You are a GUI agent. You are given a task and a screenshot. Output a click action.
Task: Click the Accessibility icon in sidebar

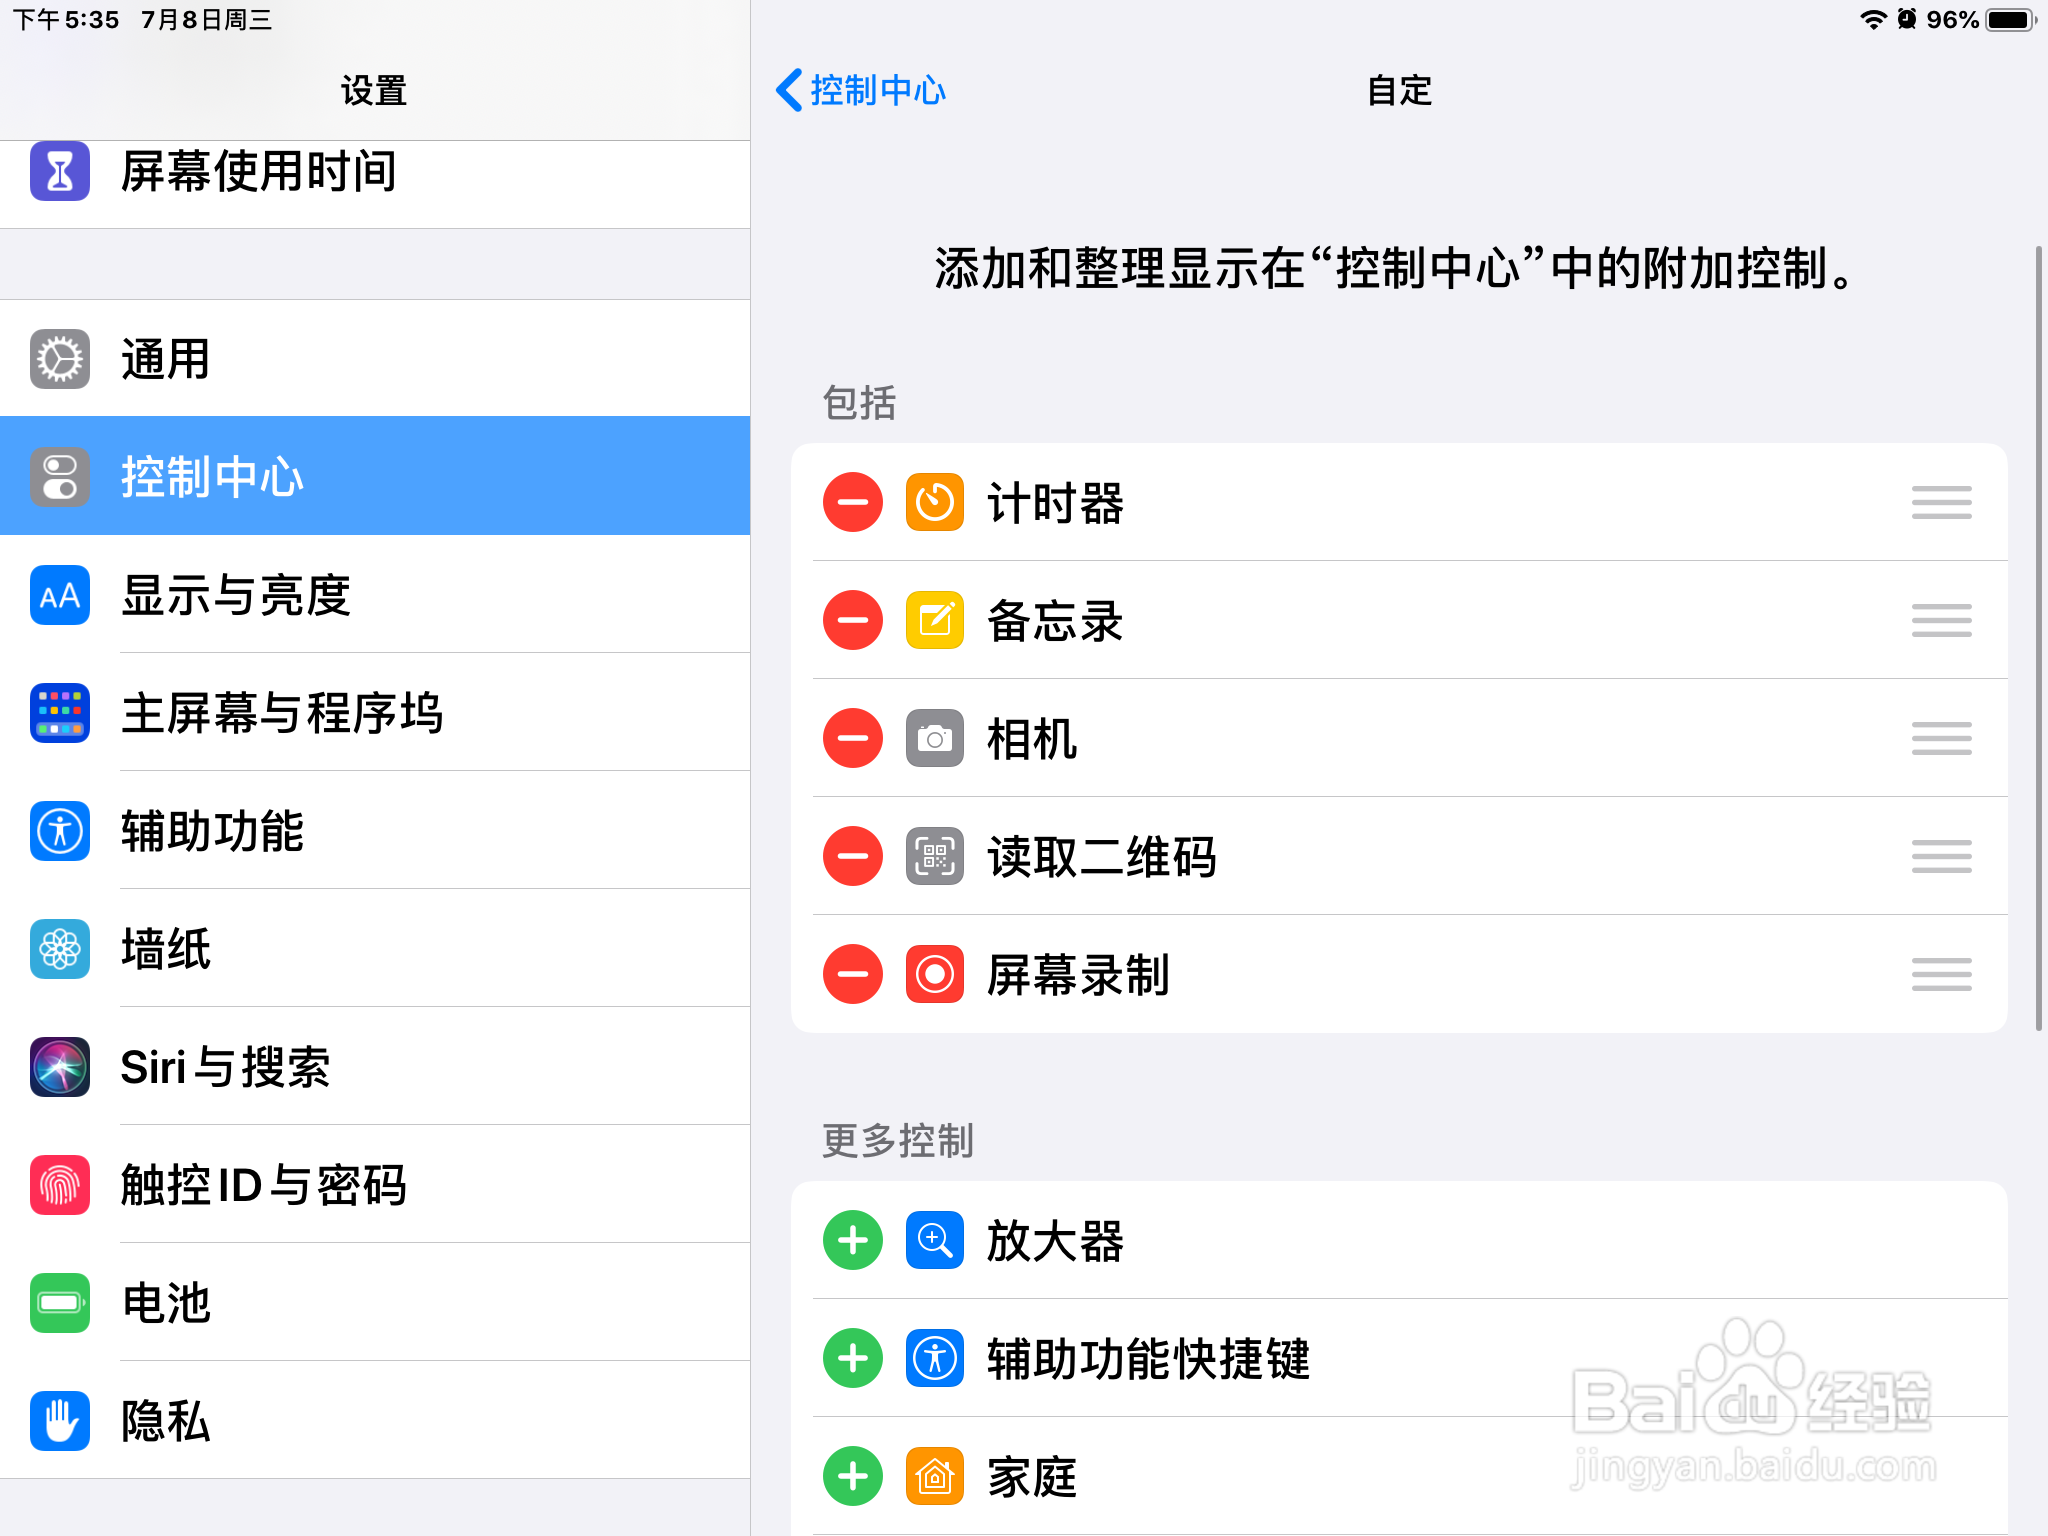(x=59, y=831)
